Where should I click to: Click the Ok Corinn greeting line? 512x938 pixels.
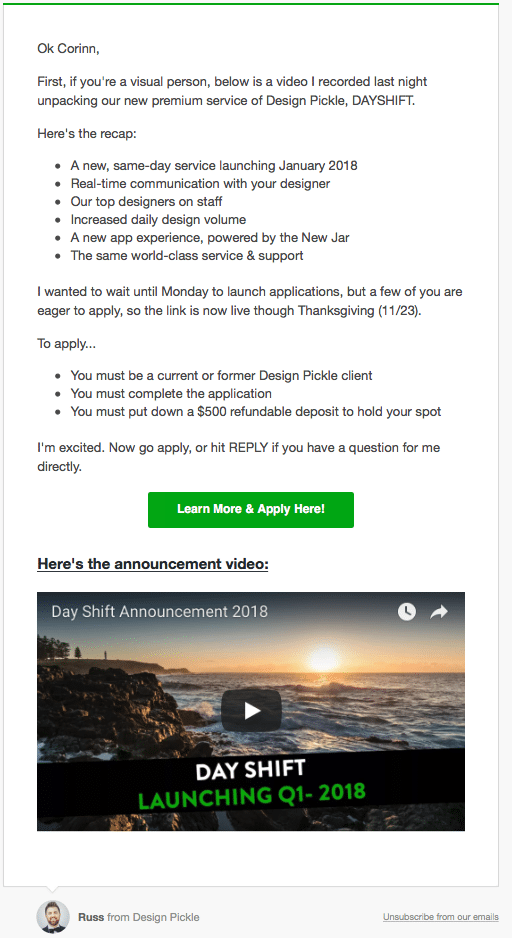pos(68,49)
